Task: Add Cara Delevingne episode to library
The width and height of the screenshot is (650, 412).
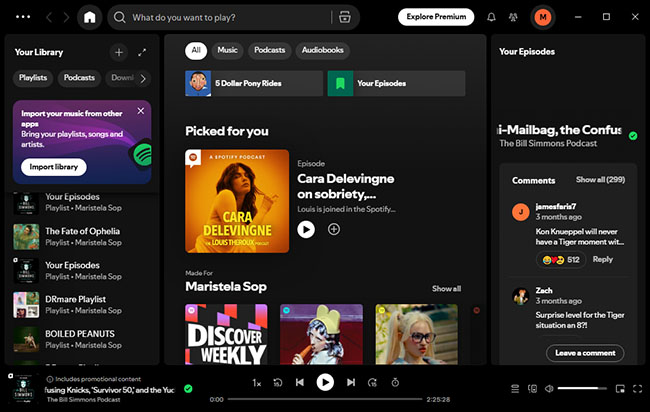Action: tap(334, 229)
